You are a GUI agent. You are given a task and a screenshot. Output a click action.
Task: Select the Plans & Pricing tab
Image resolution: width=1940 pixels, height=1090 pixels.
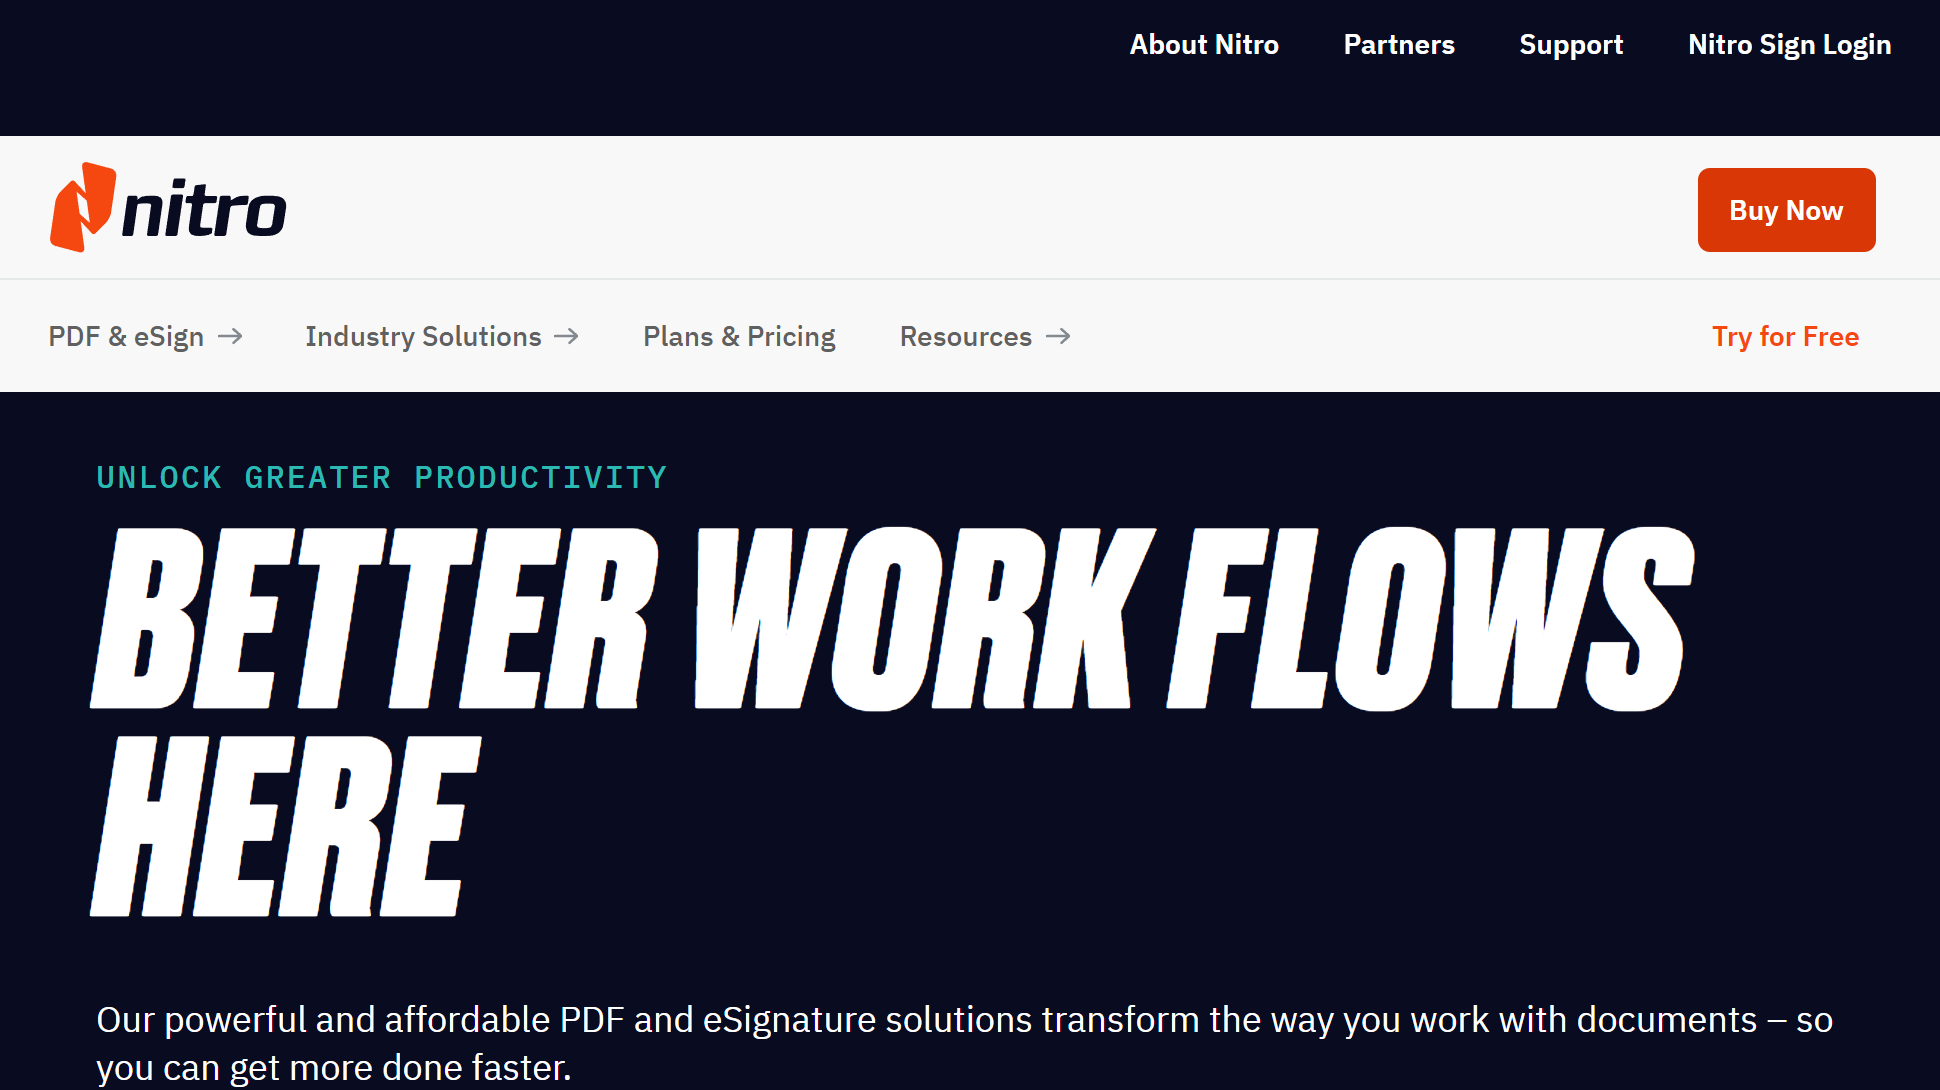click(x=739, y=336)
